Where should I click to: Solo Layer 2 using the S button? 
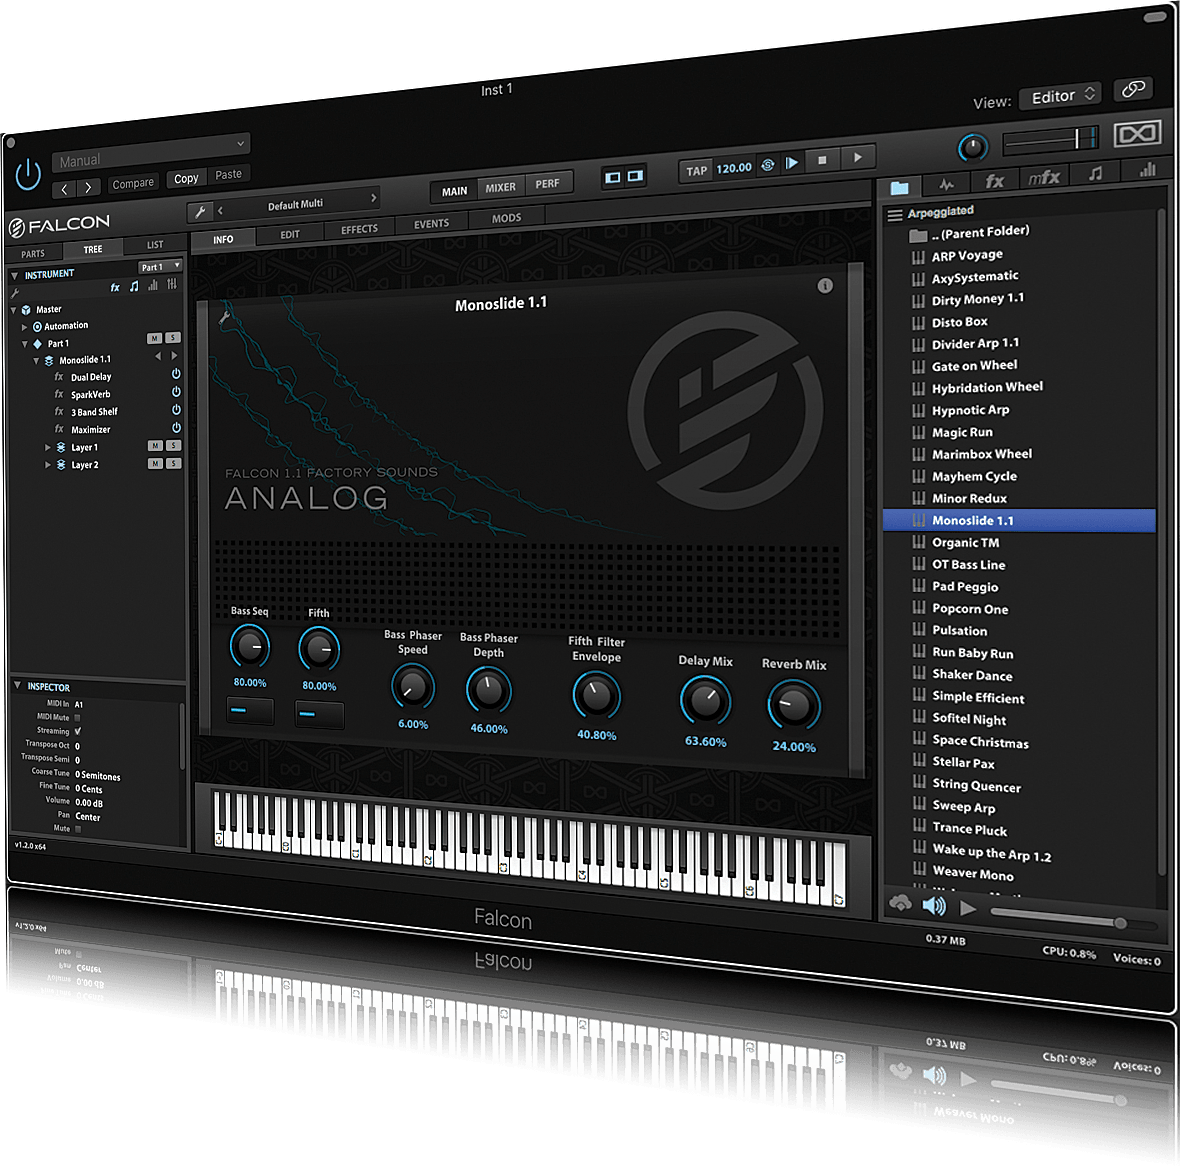point(173,463)
